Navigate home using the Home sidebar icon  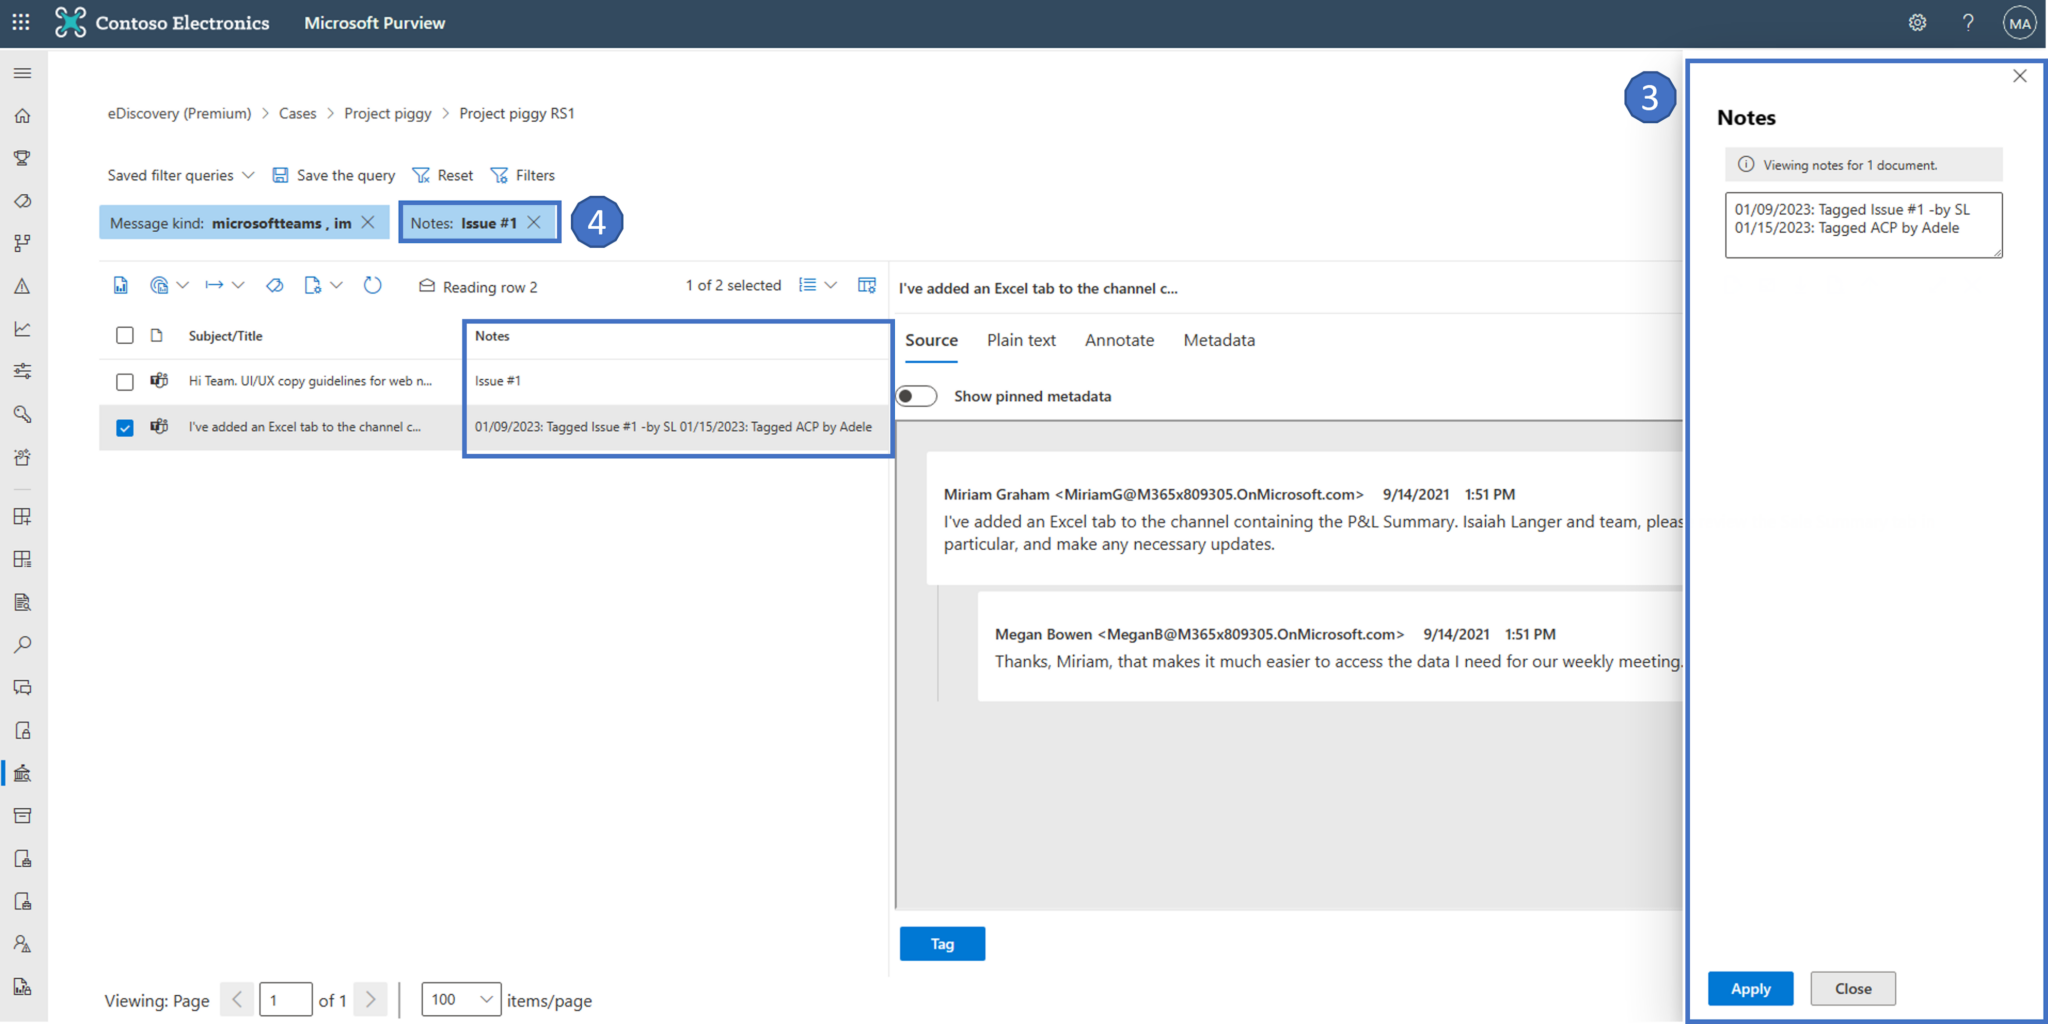coord(22,115)
